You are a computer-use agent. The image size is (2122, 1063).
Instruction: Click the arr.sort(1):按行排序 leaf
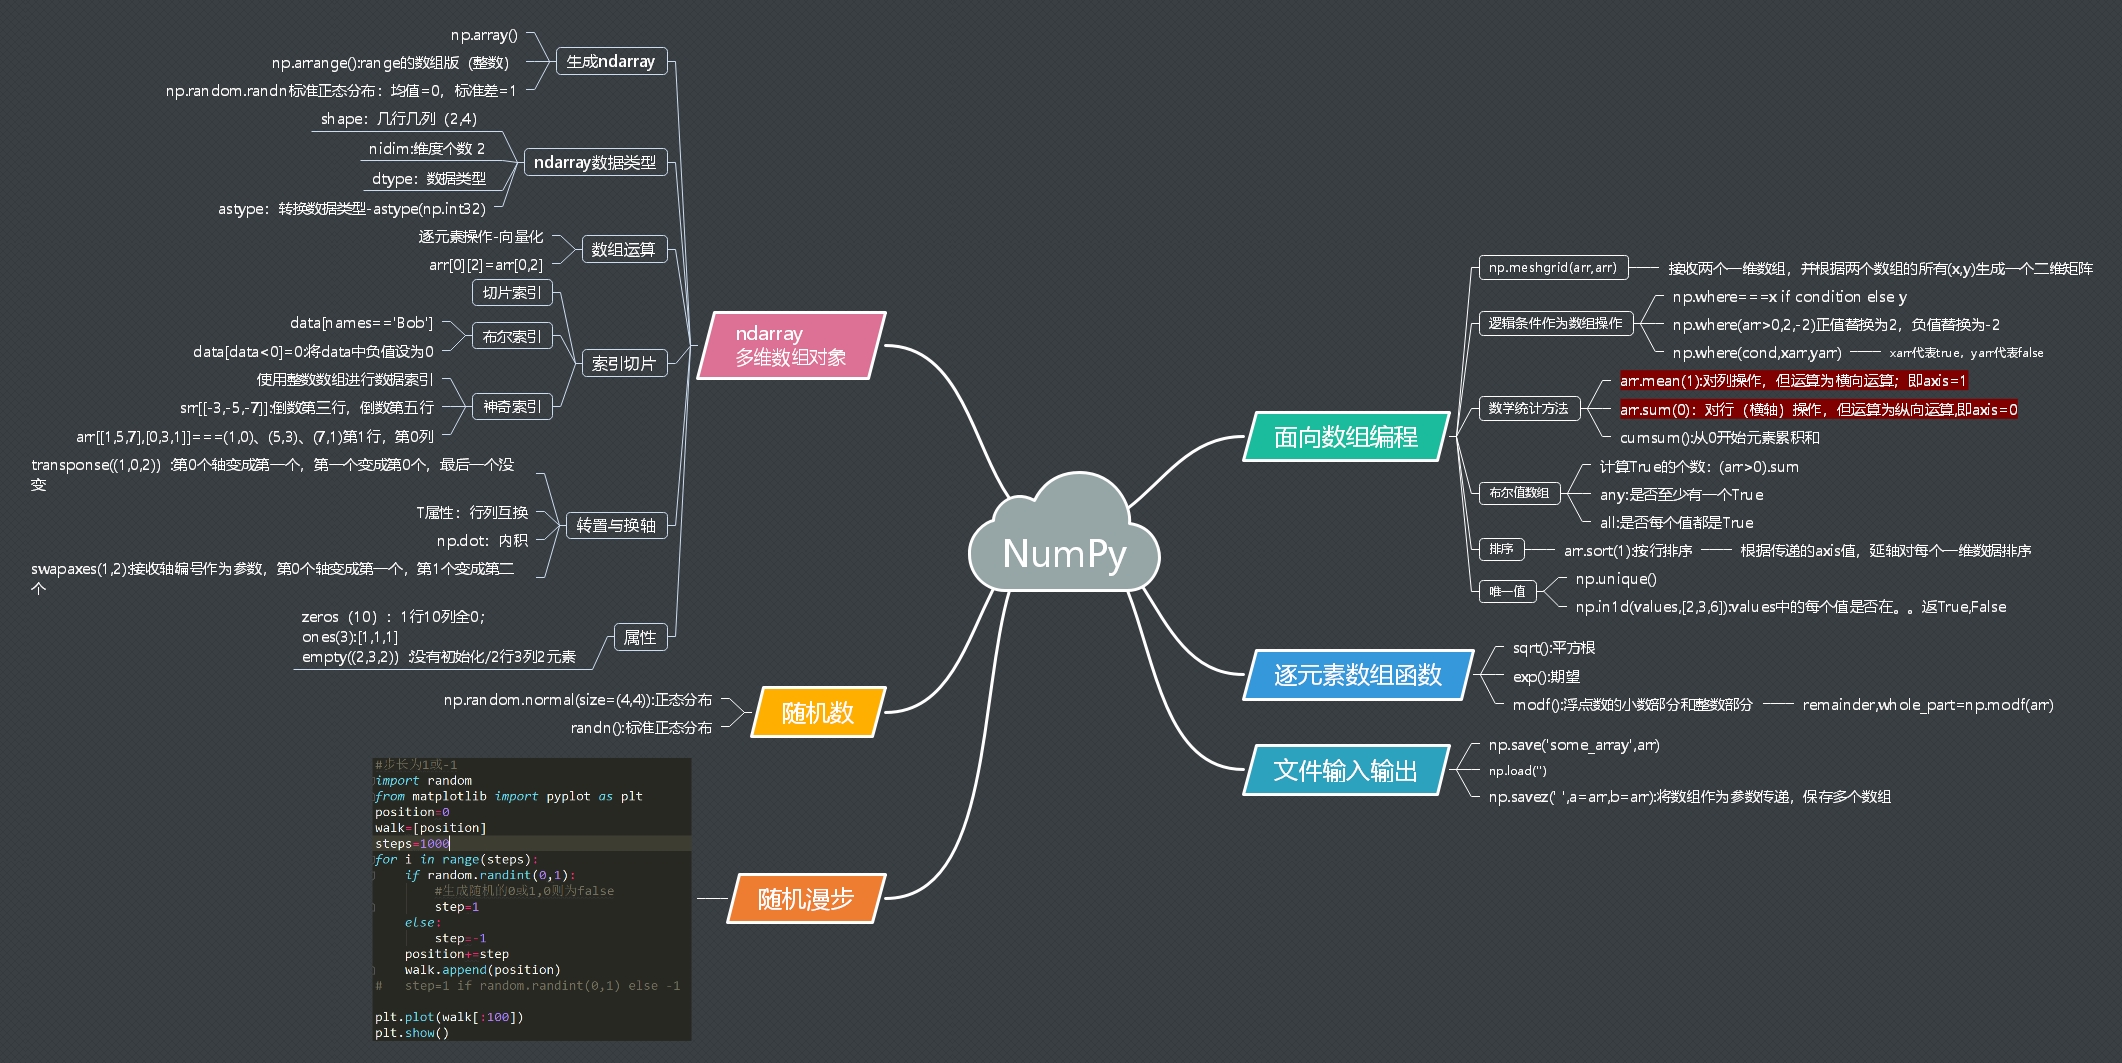[x=1628, y=551]
